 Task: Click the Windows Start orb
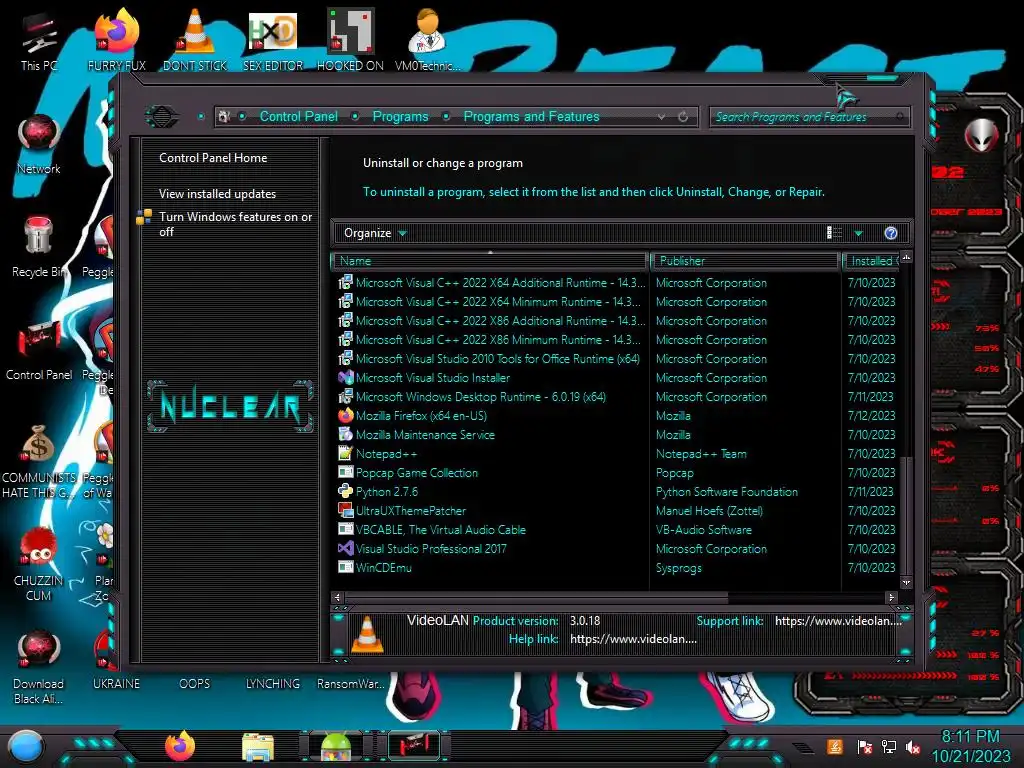(26, 747)
